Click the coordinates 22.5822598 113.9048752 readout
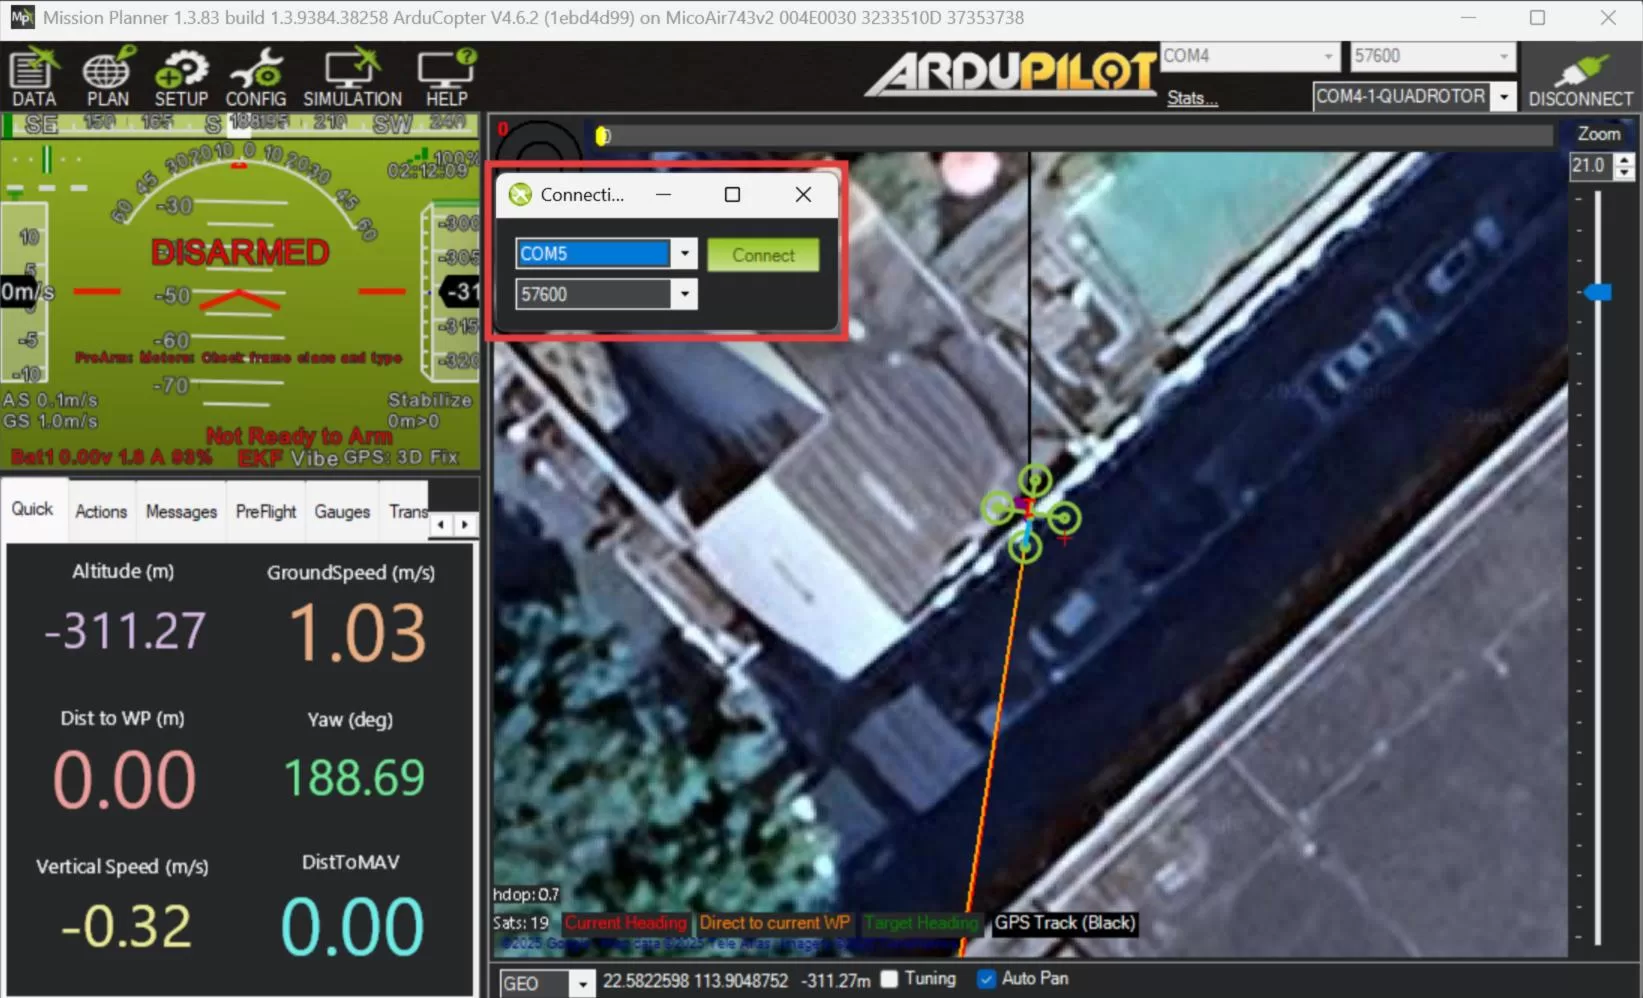 click(x=696, y=981)
